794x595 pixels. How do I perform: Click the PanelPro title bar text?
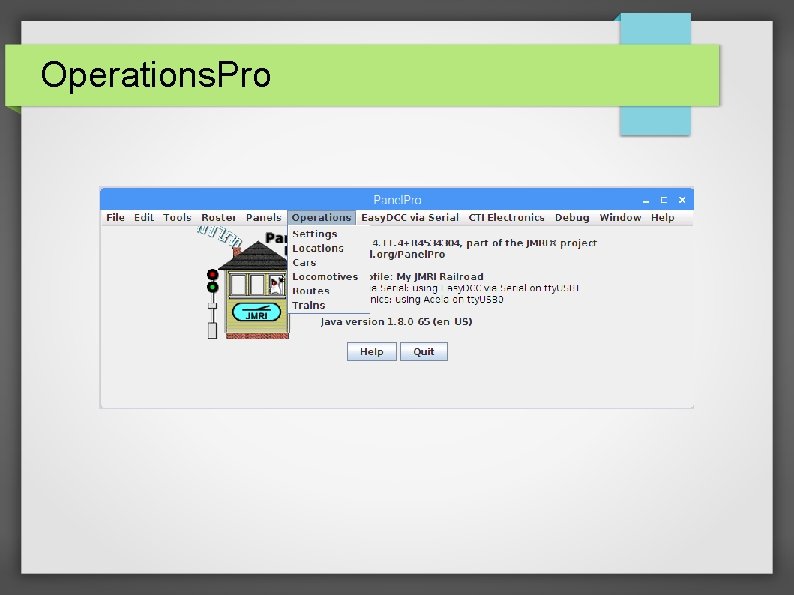397,200
